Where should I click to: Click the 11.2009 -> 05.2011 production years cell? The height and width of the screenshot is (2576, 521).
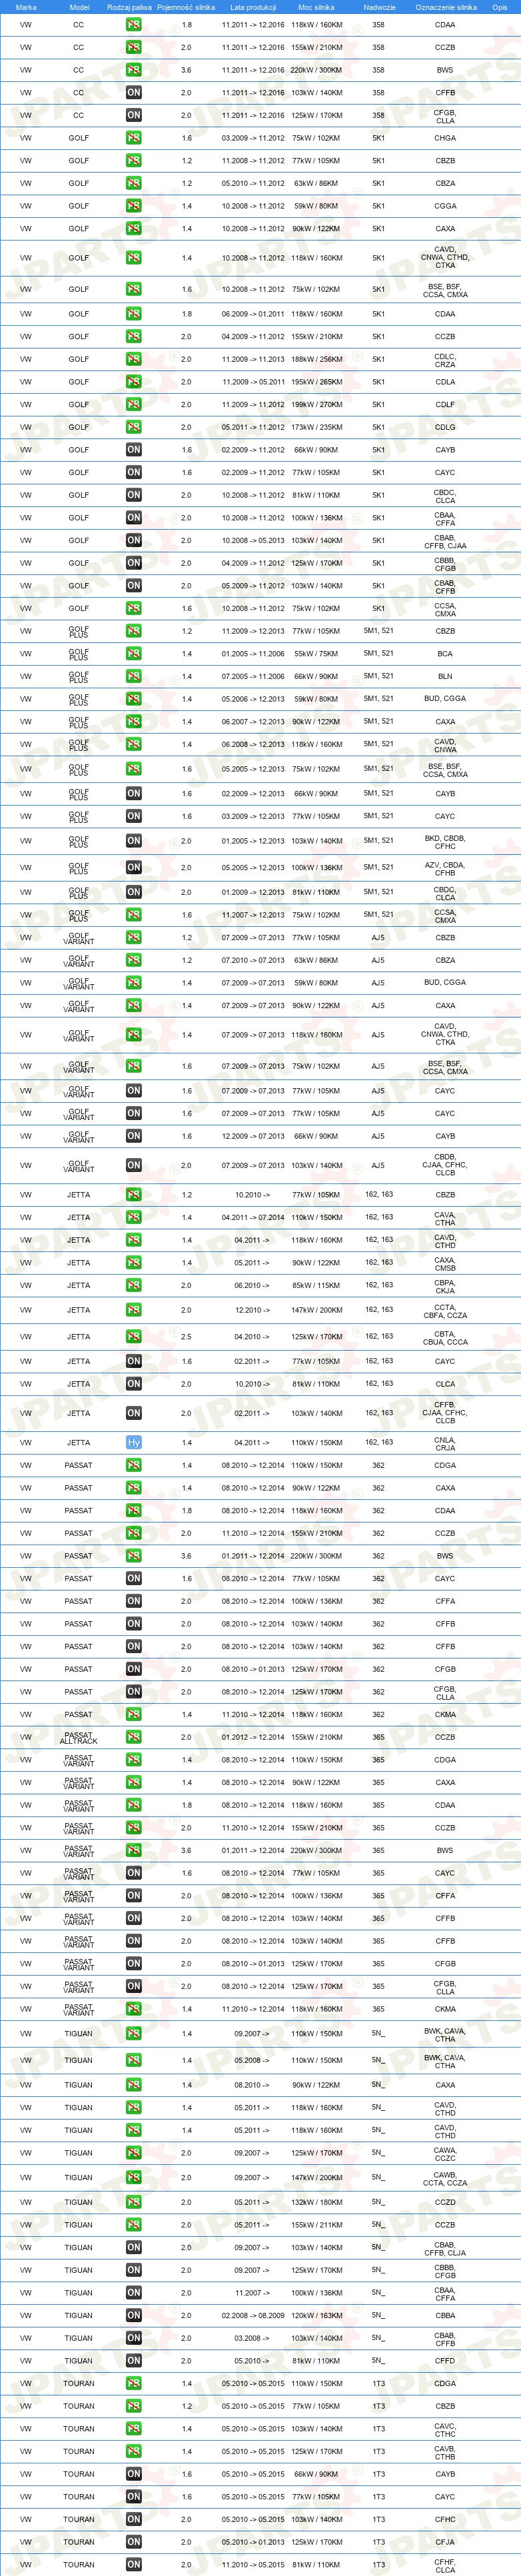click(x=253, y=382)
